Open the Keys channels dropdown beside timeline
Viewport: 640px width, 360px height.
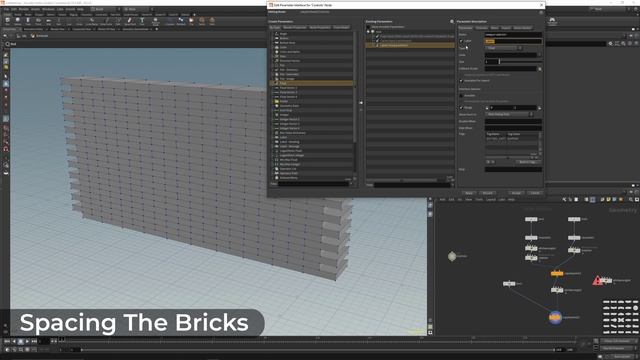click(618, 341)
